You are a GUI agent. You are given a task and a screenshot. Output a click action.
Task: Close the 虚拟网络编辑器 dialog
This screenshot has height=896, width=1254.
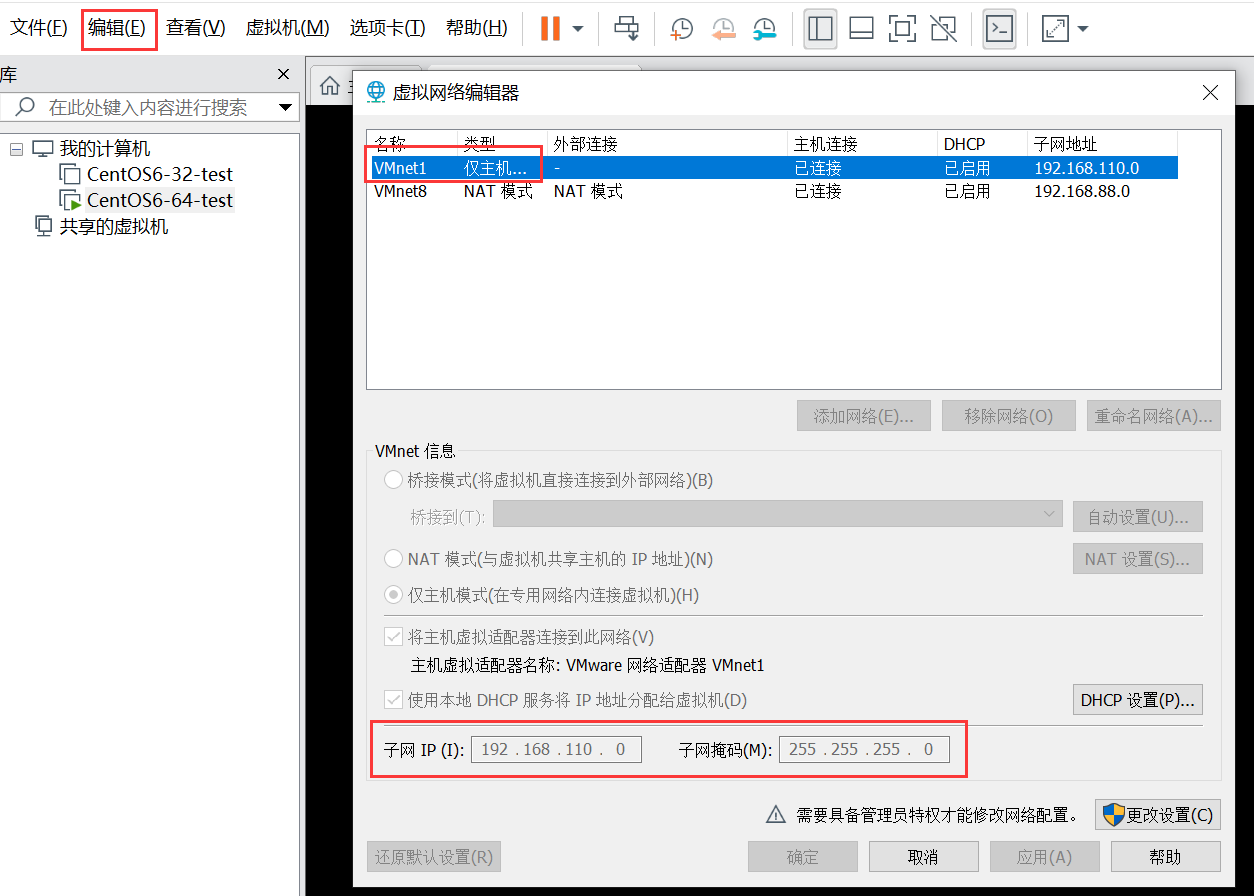pyautogui.click(x=1210, y=92)
